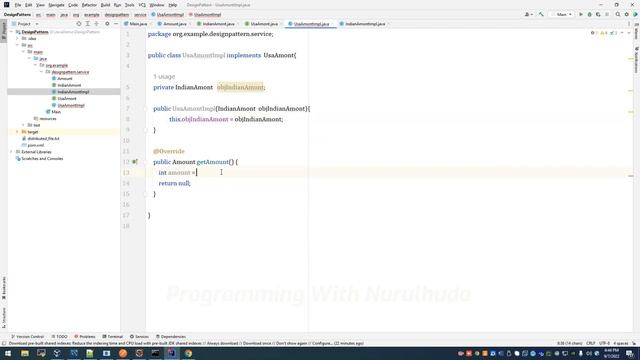Select the resources folder

tap(48, 119)
